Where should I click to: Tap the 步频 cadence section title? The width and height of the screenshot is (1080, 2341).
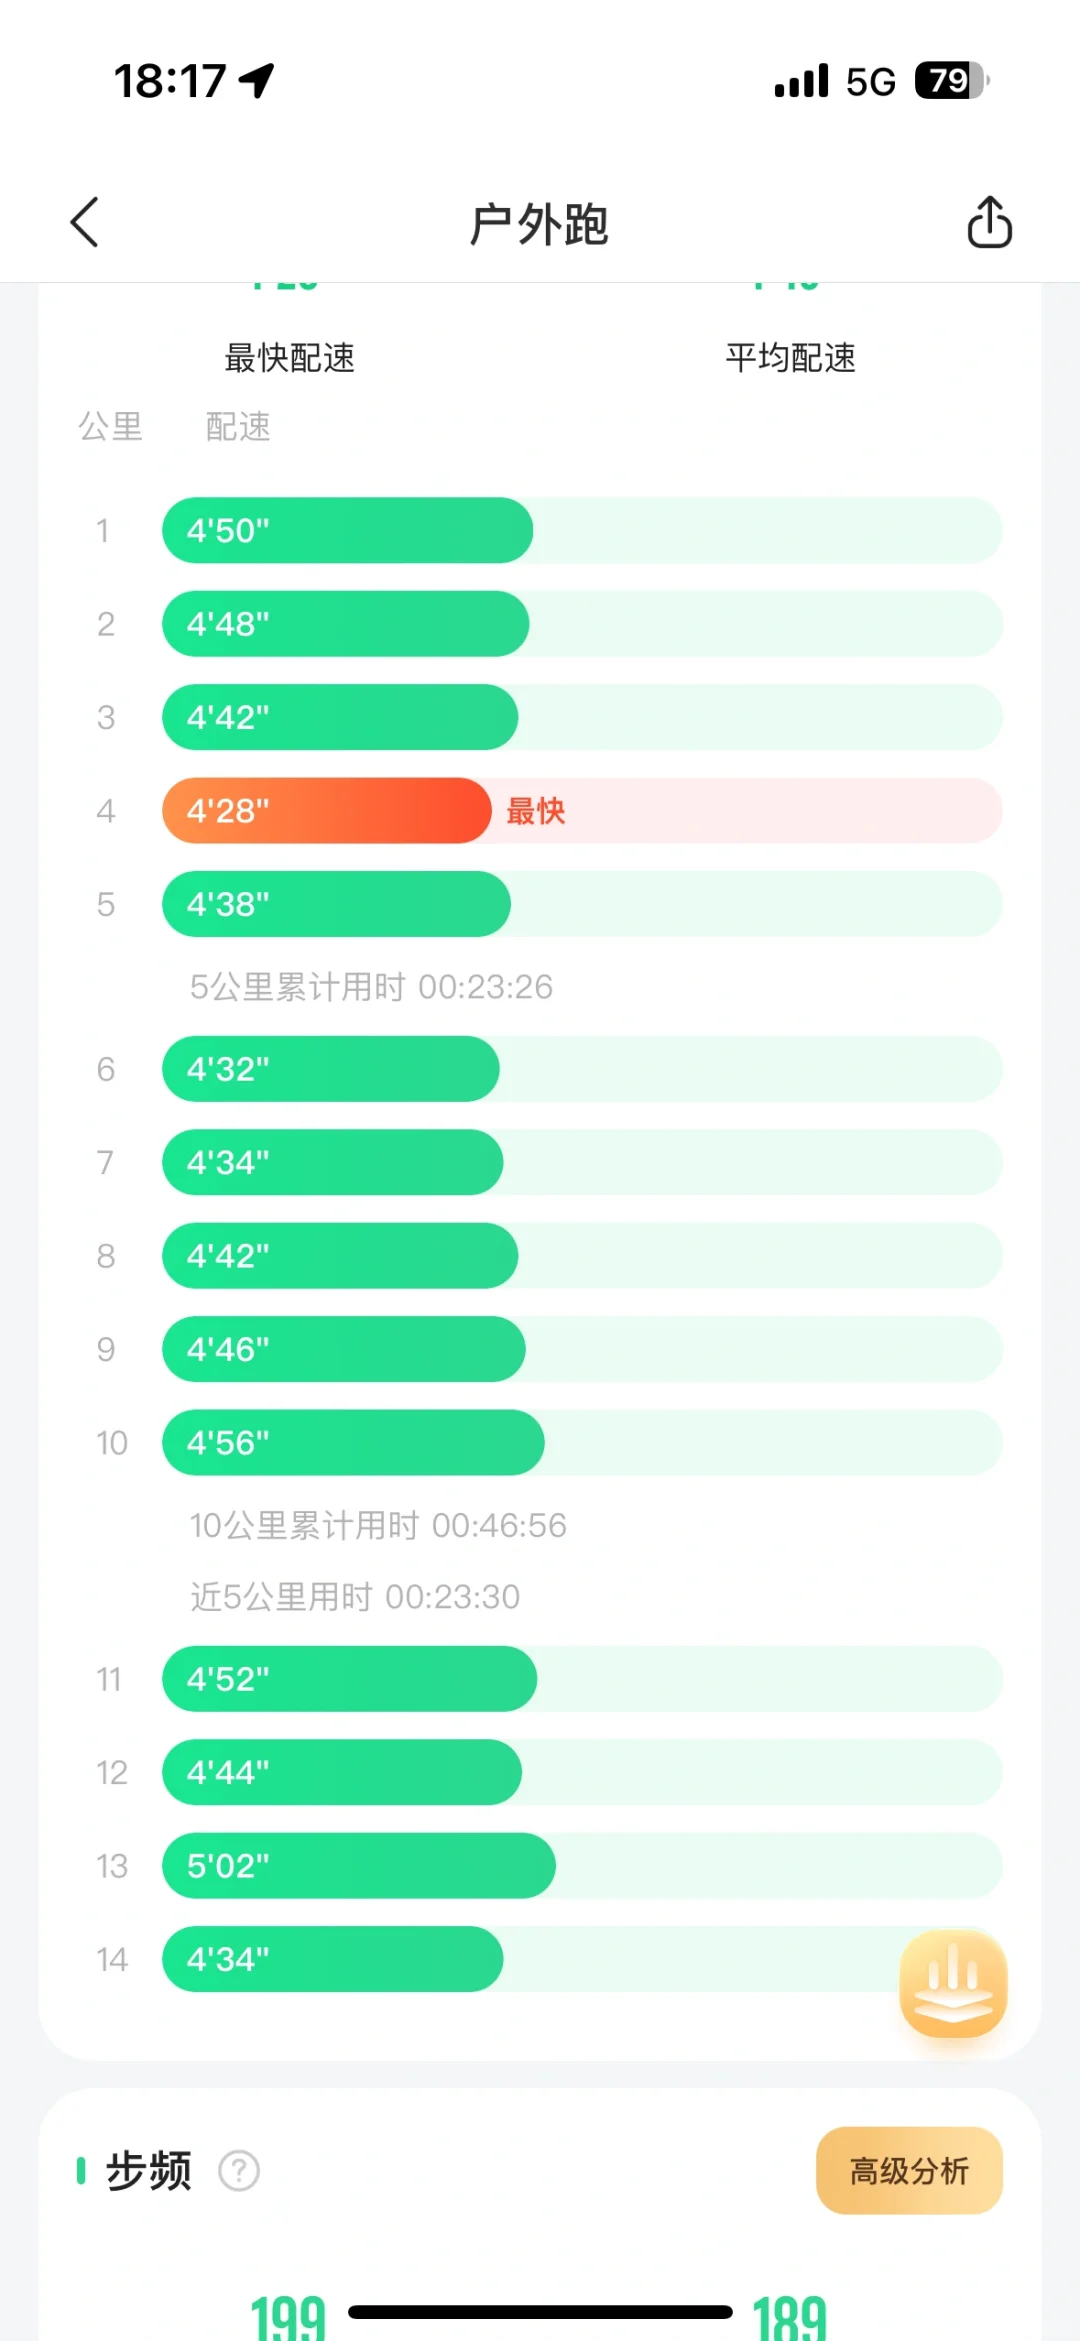pos(148,2171)
